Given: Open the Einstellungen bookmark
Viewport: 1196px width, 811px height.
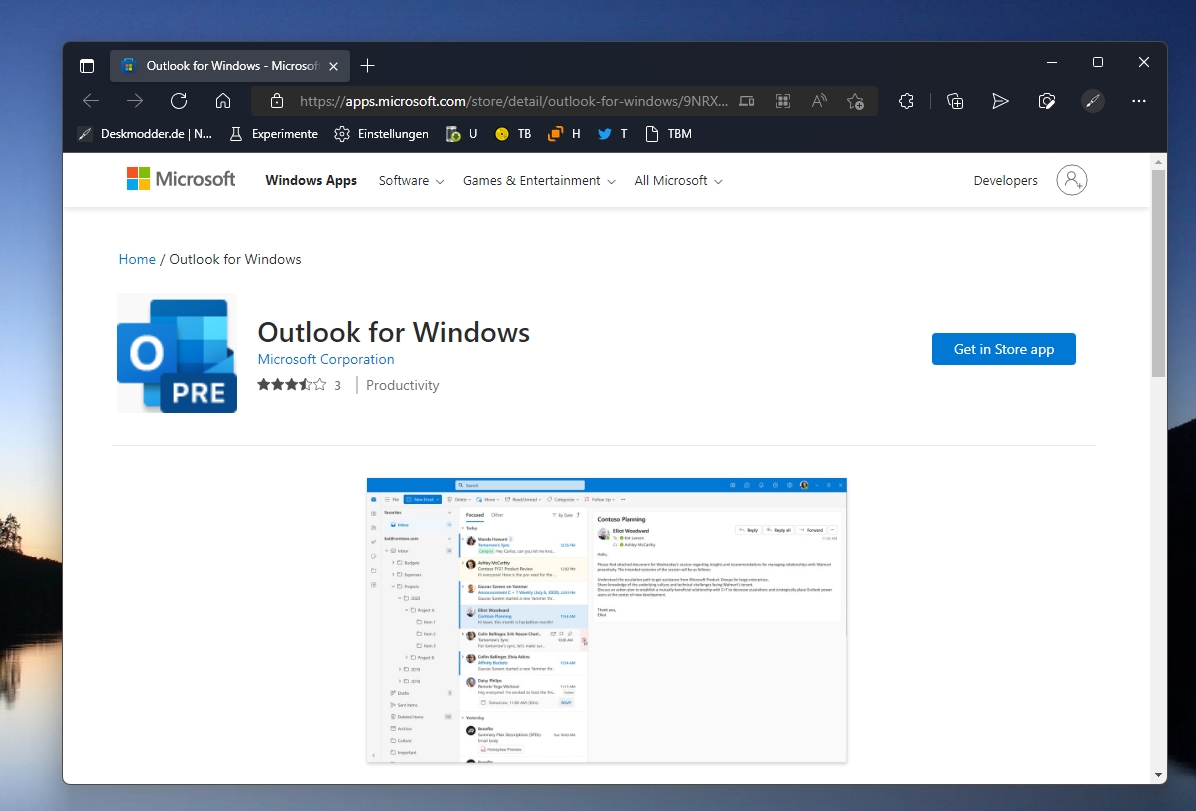Looking at the screenshot, I should pos(381,134).
